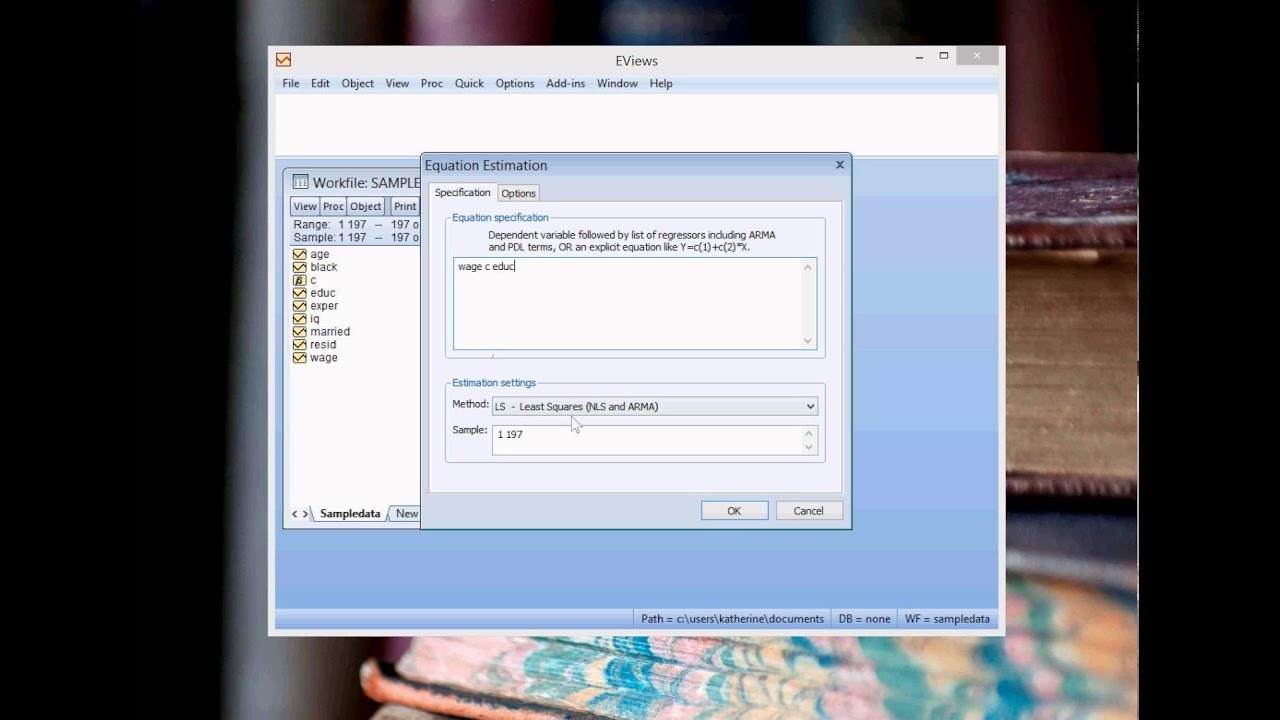
Task: Click the workfile window icon beside Workfile title
Action: (x=300, y=182)
